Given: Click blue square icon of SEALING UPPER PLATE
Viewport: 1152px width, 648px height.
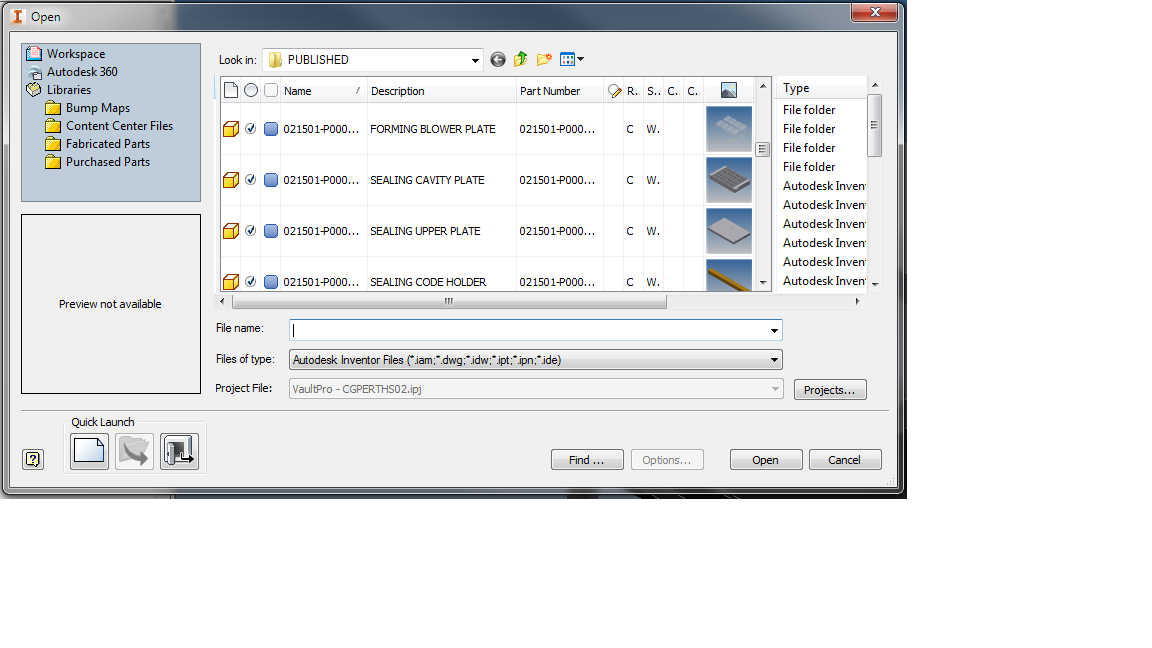Looking at the screenshot, I should pyautogui.click(x=271, y=231).
